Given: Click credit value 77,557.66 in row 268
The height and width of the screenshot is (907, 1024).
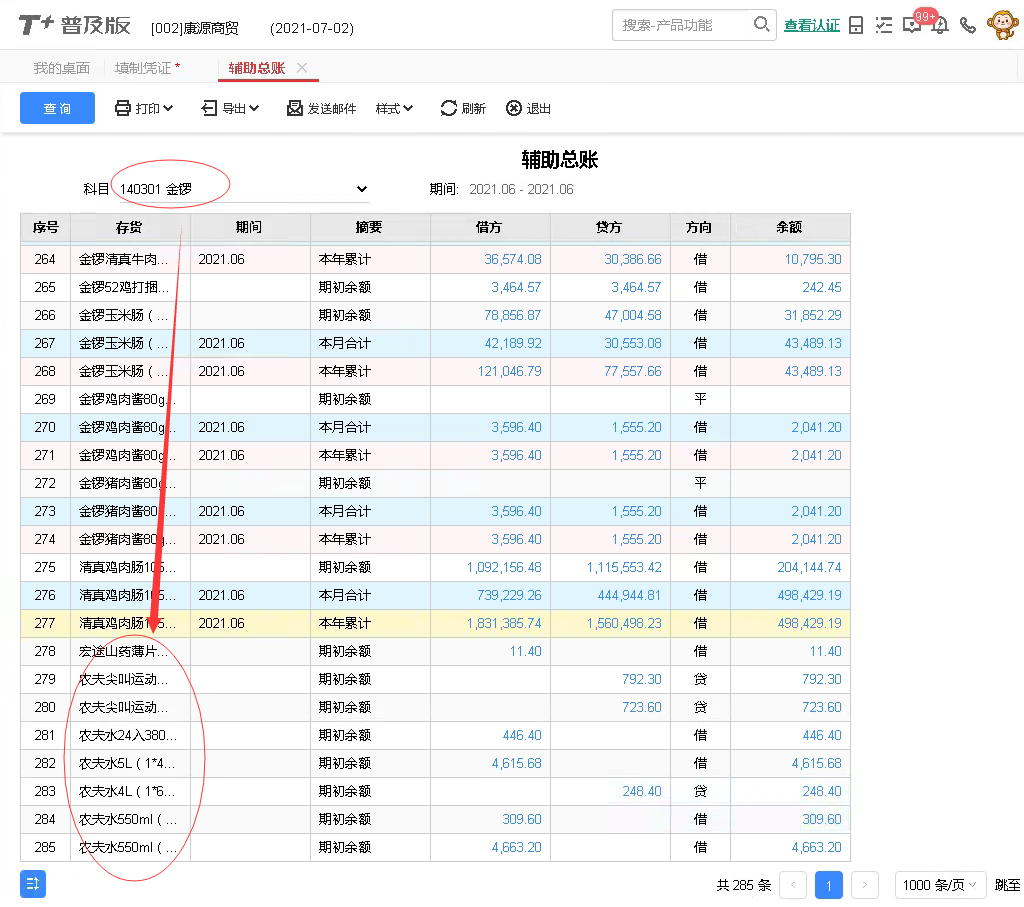Looking at the screenshot, I should click(x=633, y=372).
